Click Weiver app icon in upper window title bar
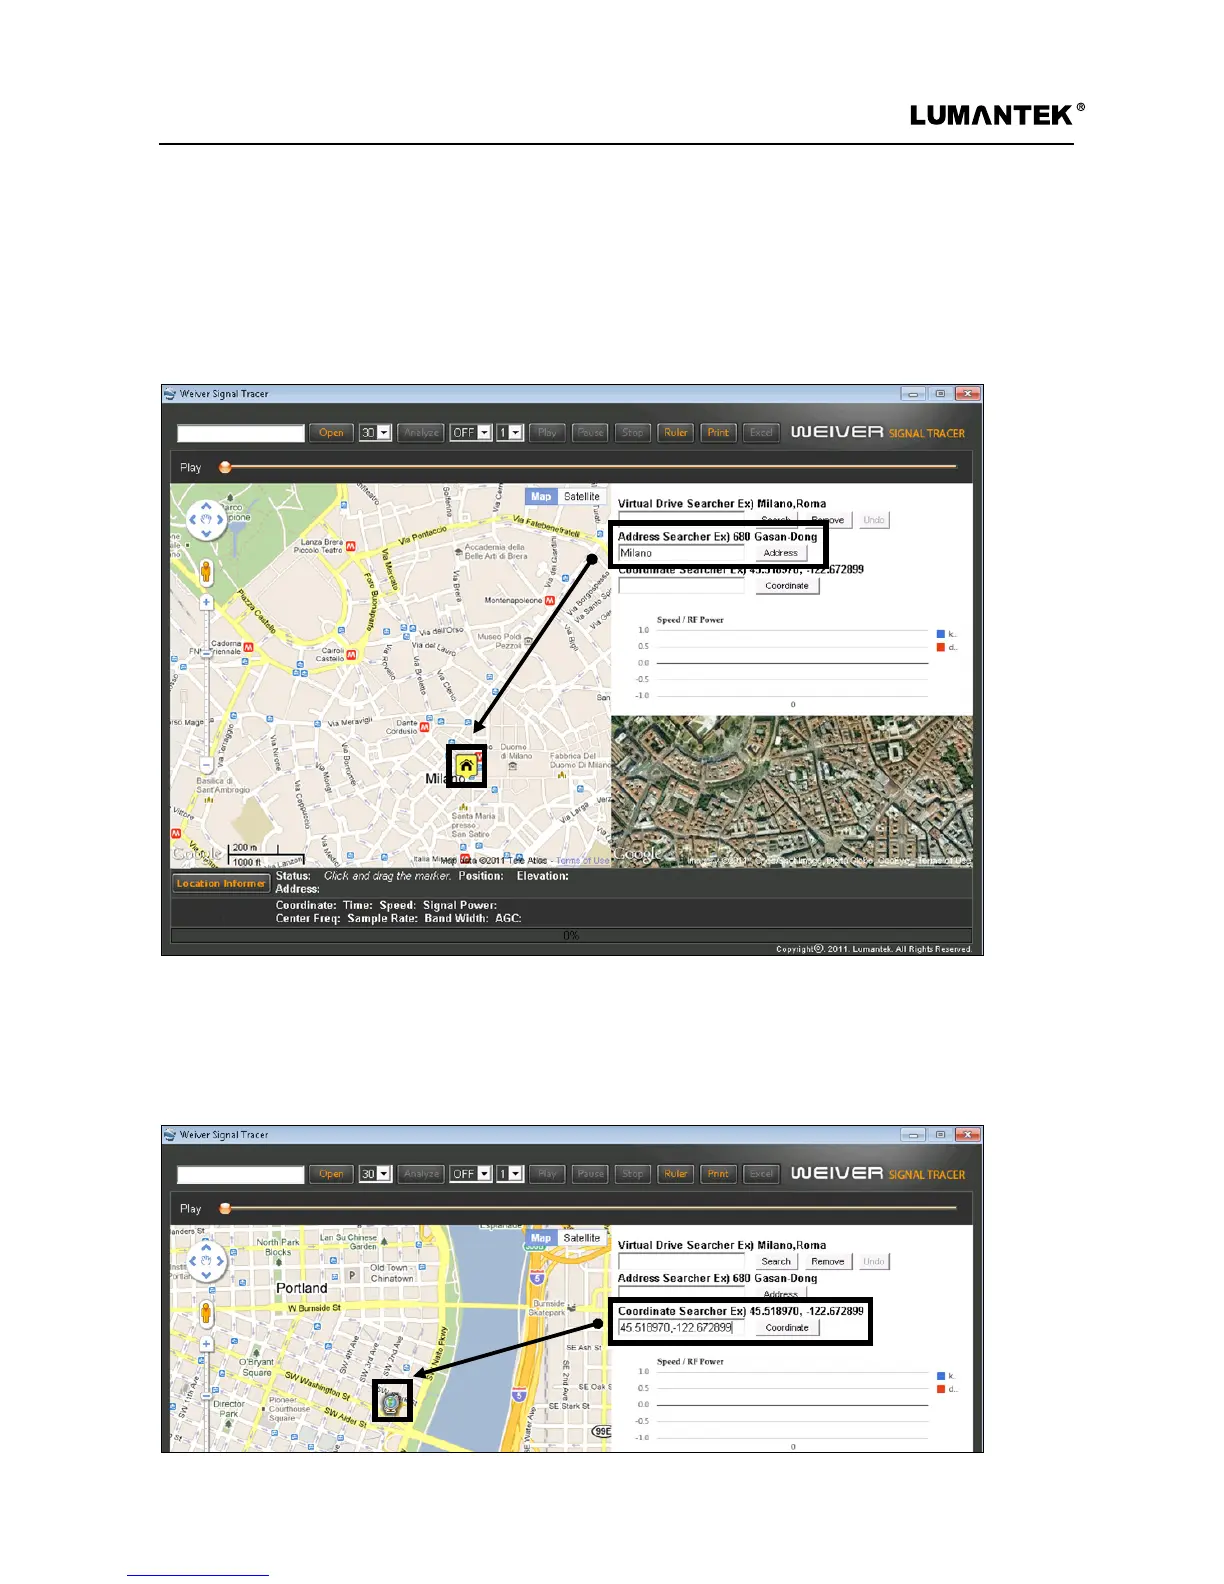 coord(170,394)
